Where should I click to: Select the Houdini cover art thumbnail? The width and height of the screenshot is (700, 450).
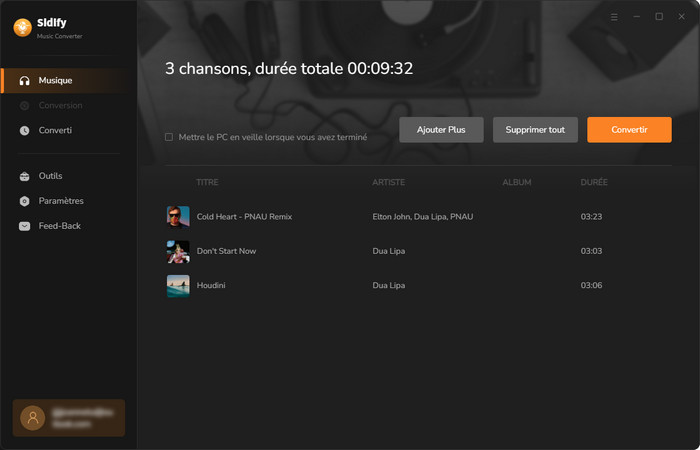pos(178,285)
